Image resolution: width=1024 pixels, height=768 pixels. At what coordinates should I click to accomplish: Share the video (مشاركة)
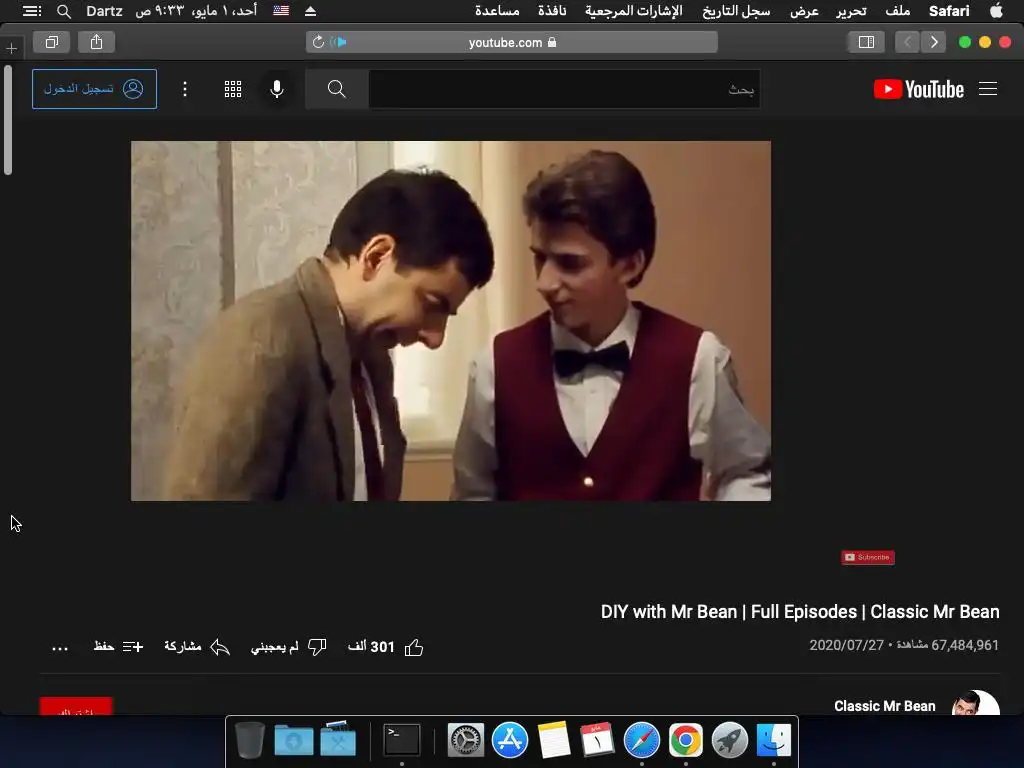197,647
